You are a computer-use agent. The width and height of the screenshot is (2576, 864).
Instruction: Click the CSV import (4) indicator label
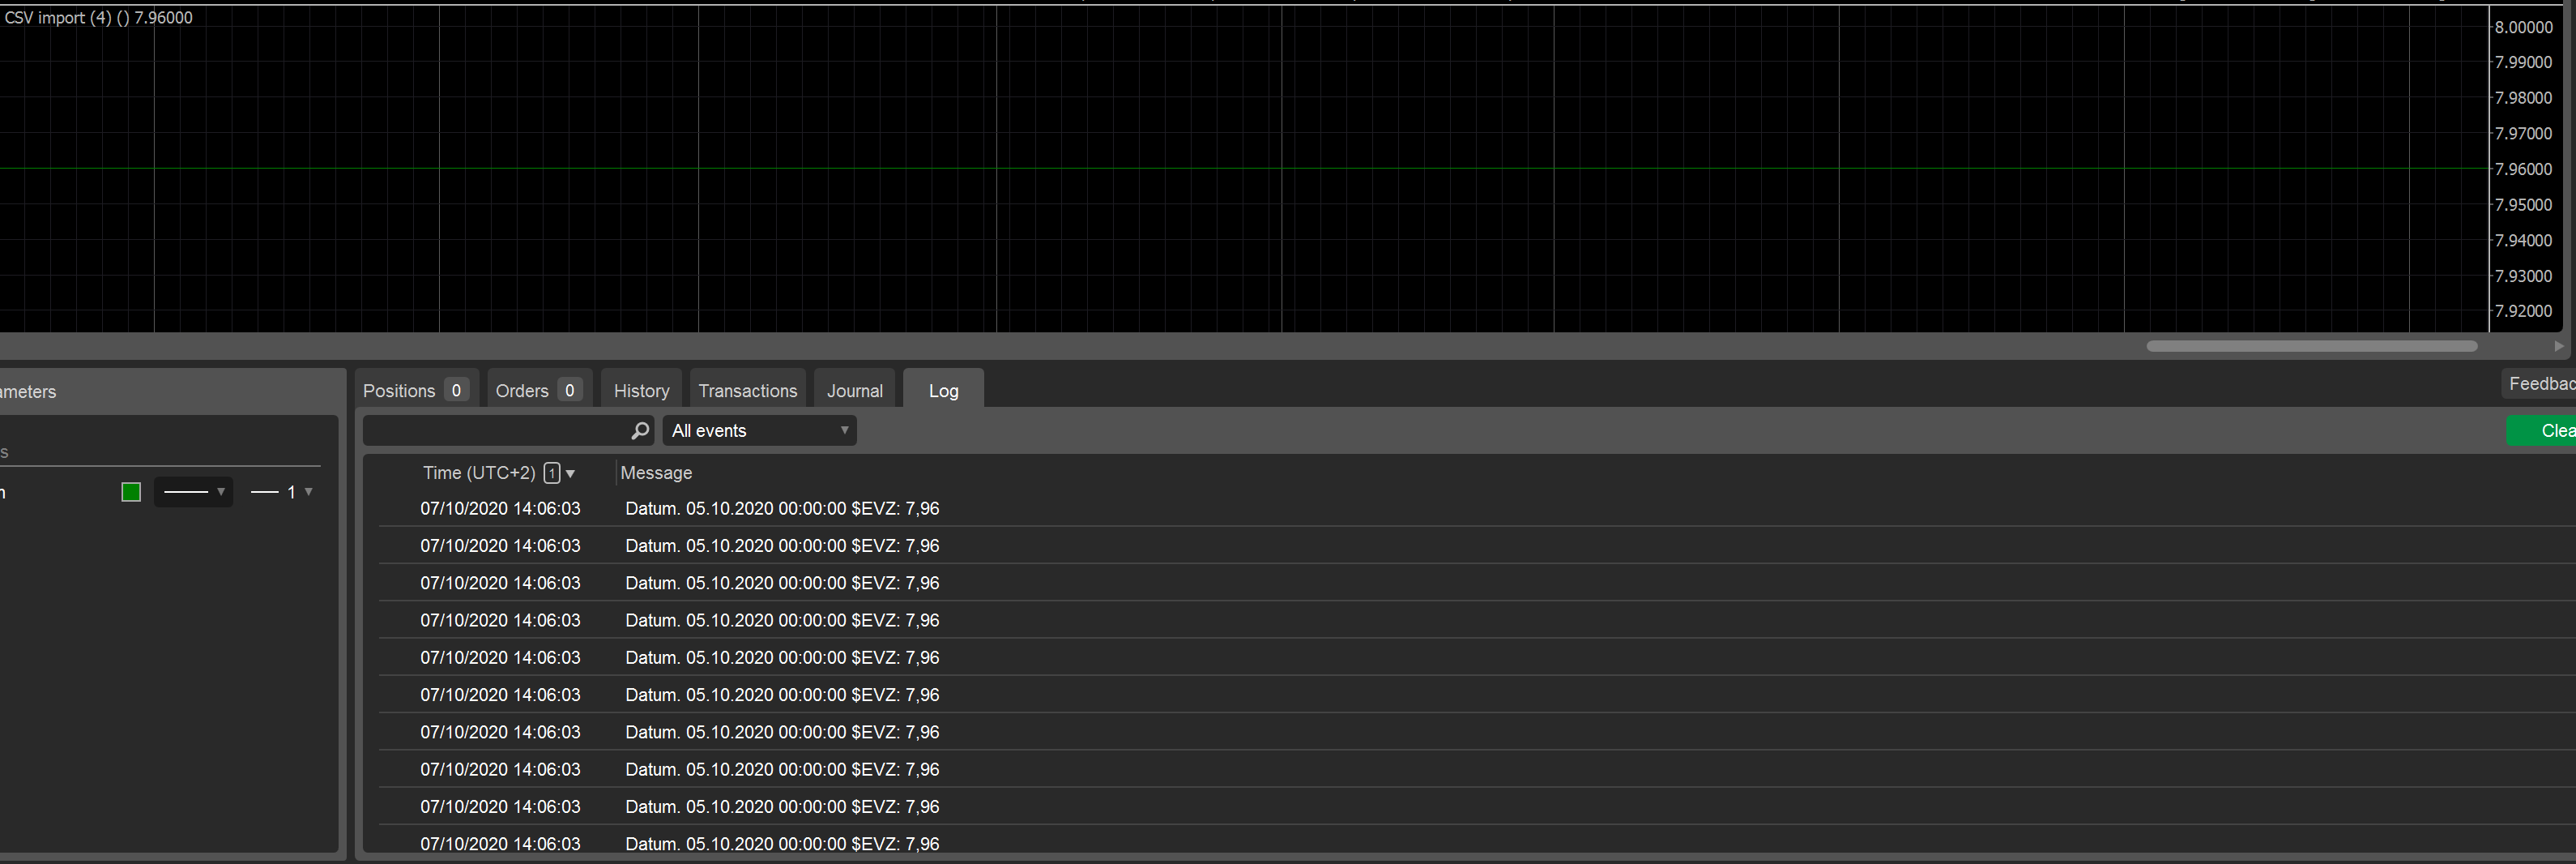(x=98, y=18)
